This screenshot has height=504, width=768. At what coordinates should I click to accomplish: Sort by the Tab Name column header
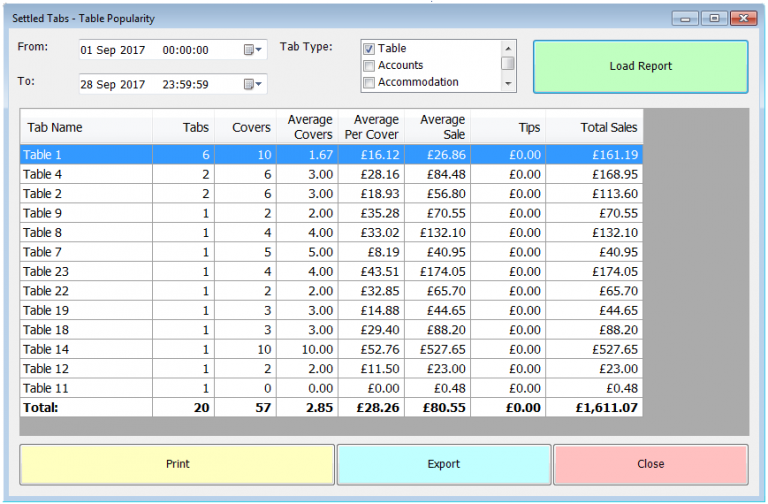[x=86, y=128]
